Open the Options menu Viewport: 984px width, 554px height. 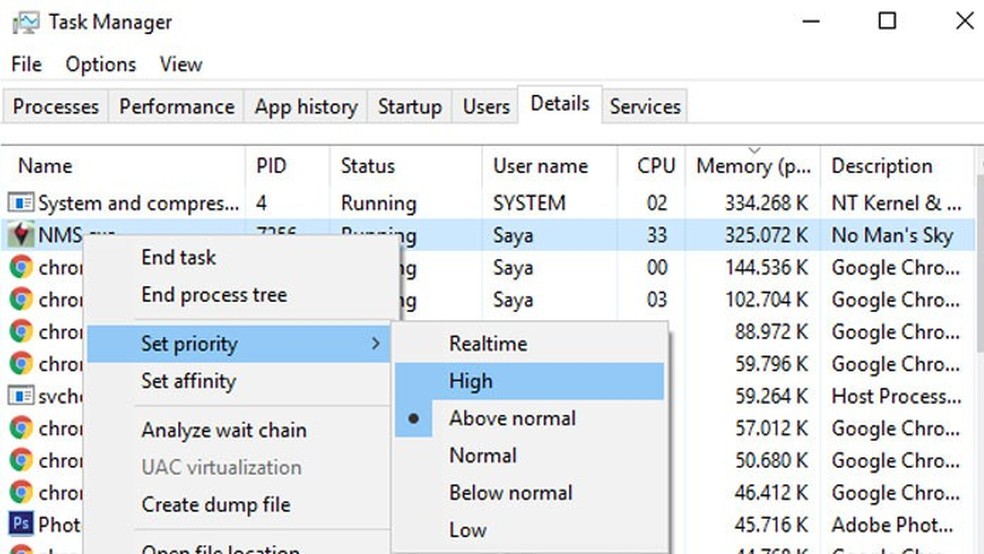point(100,64)
